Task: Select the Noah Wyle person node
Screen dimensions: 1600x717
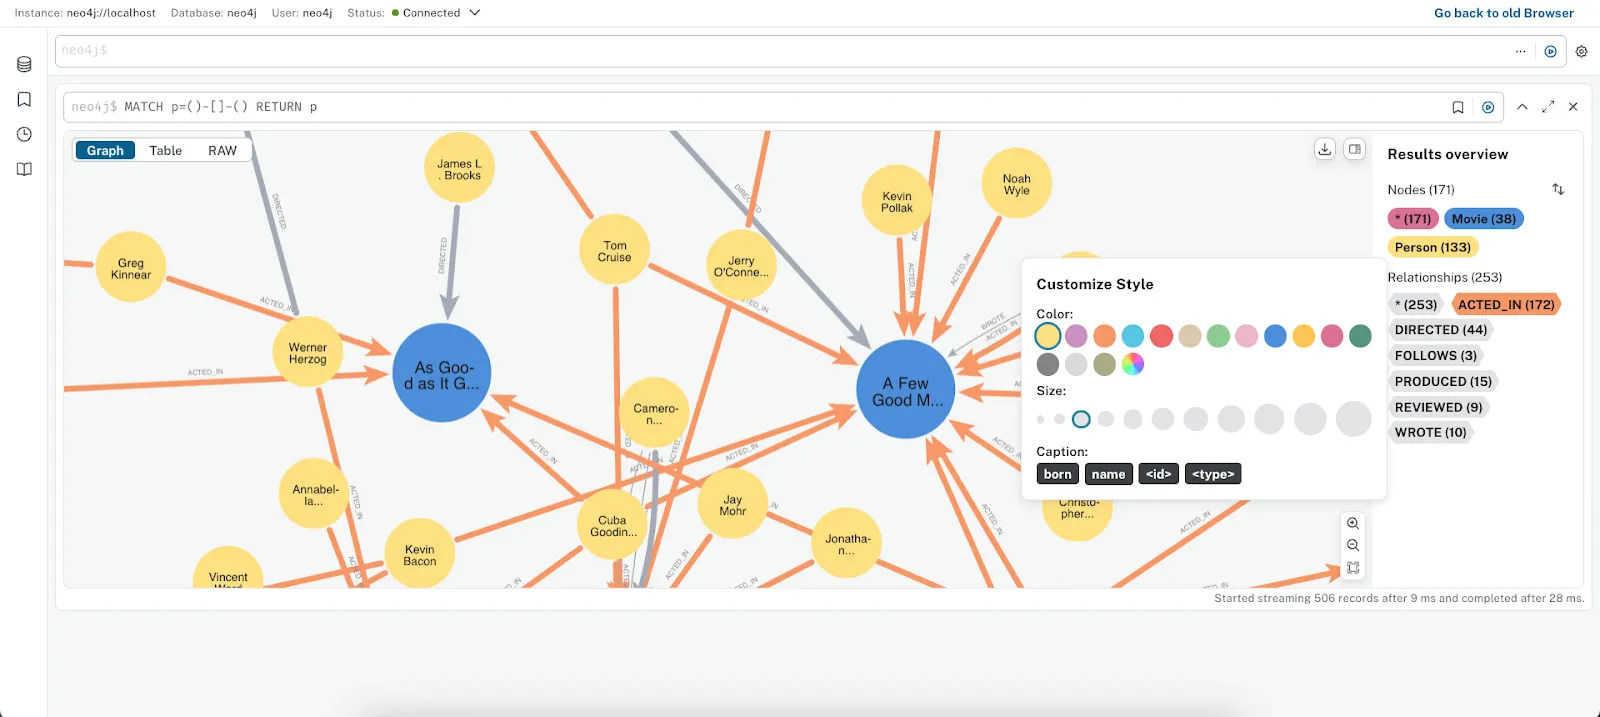Action: pyautogui.click(x=1017, y=183)
